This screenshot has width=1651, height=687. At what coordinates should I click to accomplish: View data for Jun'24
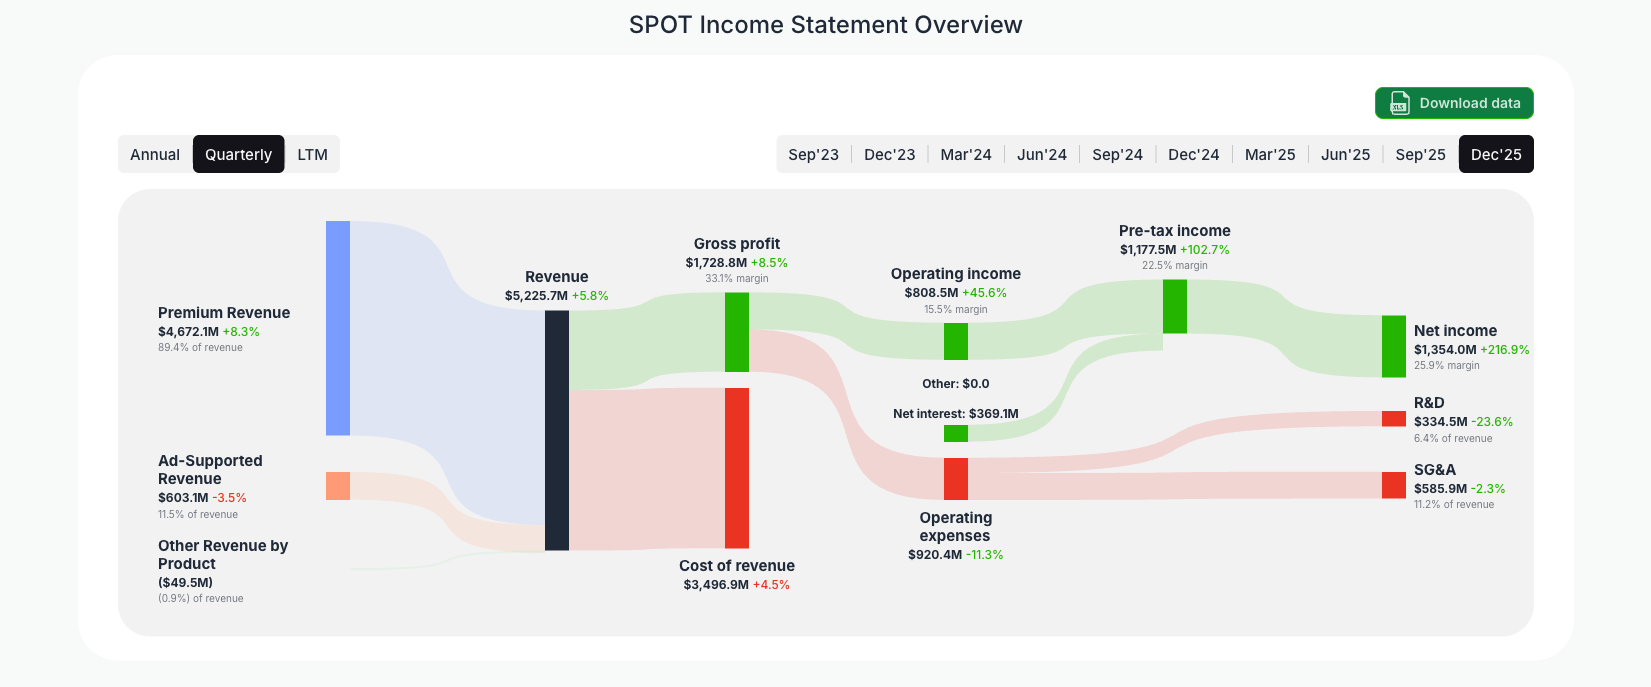tap(1041, 154)
